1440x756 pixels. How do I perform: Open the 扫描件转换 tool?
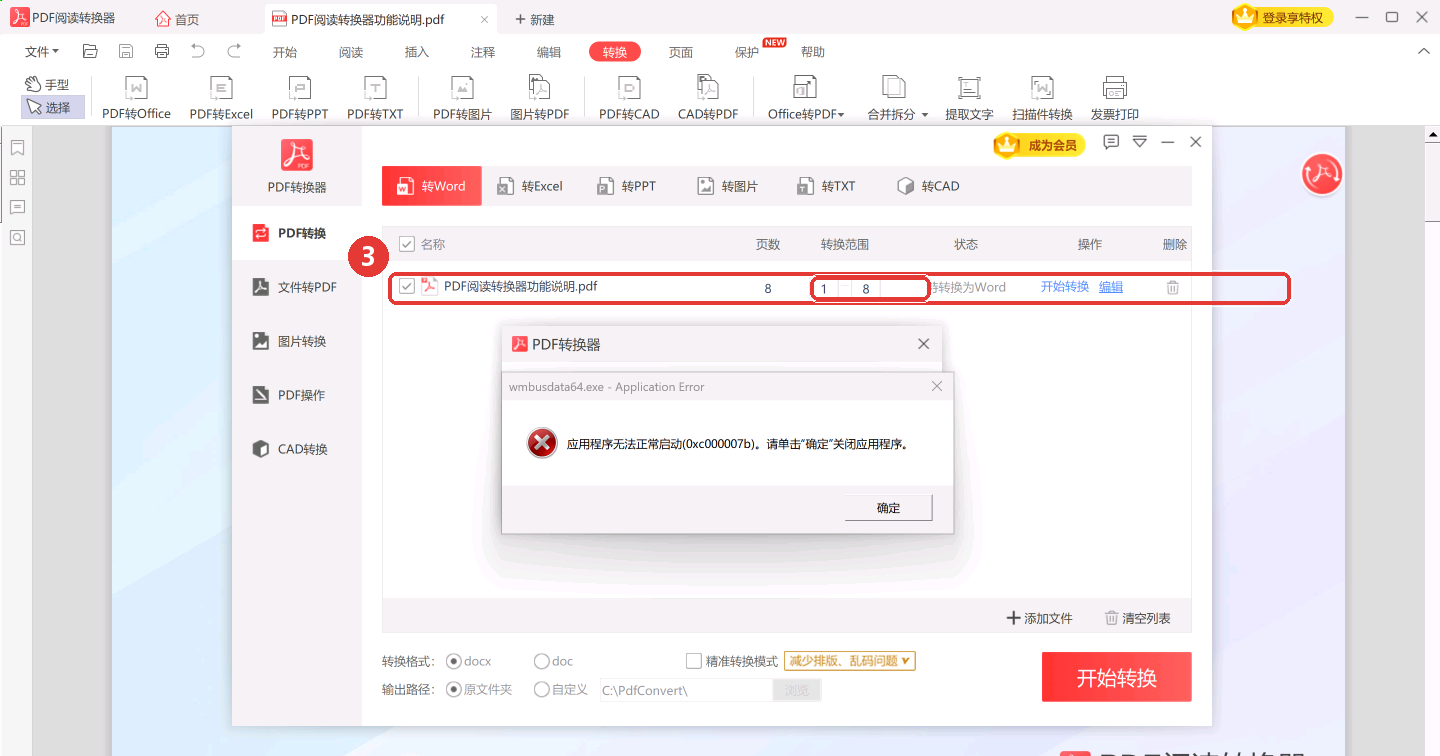tap(1042, 98)
